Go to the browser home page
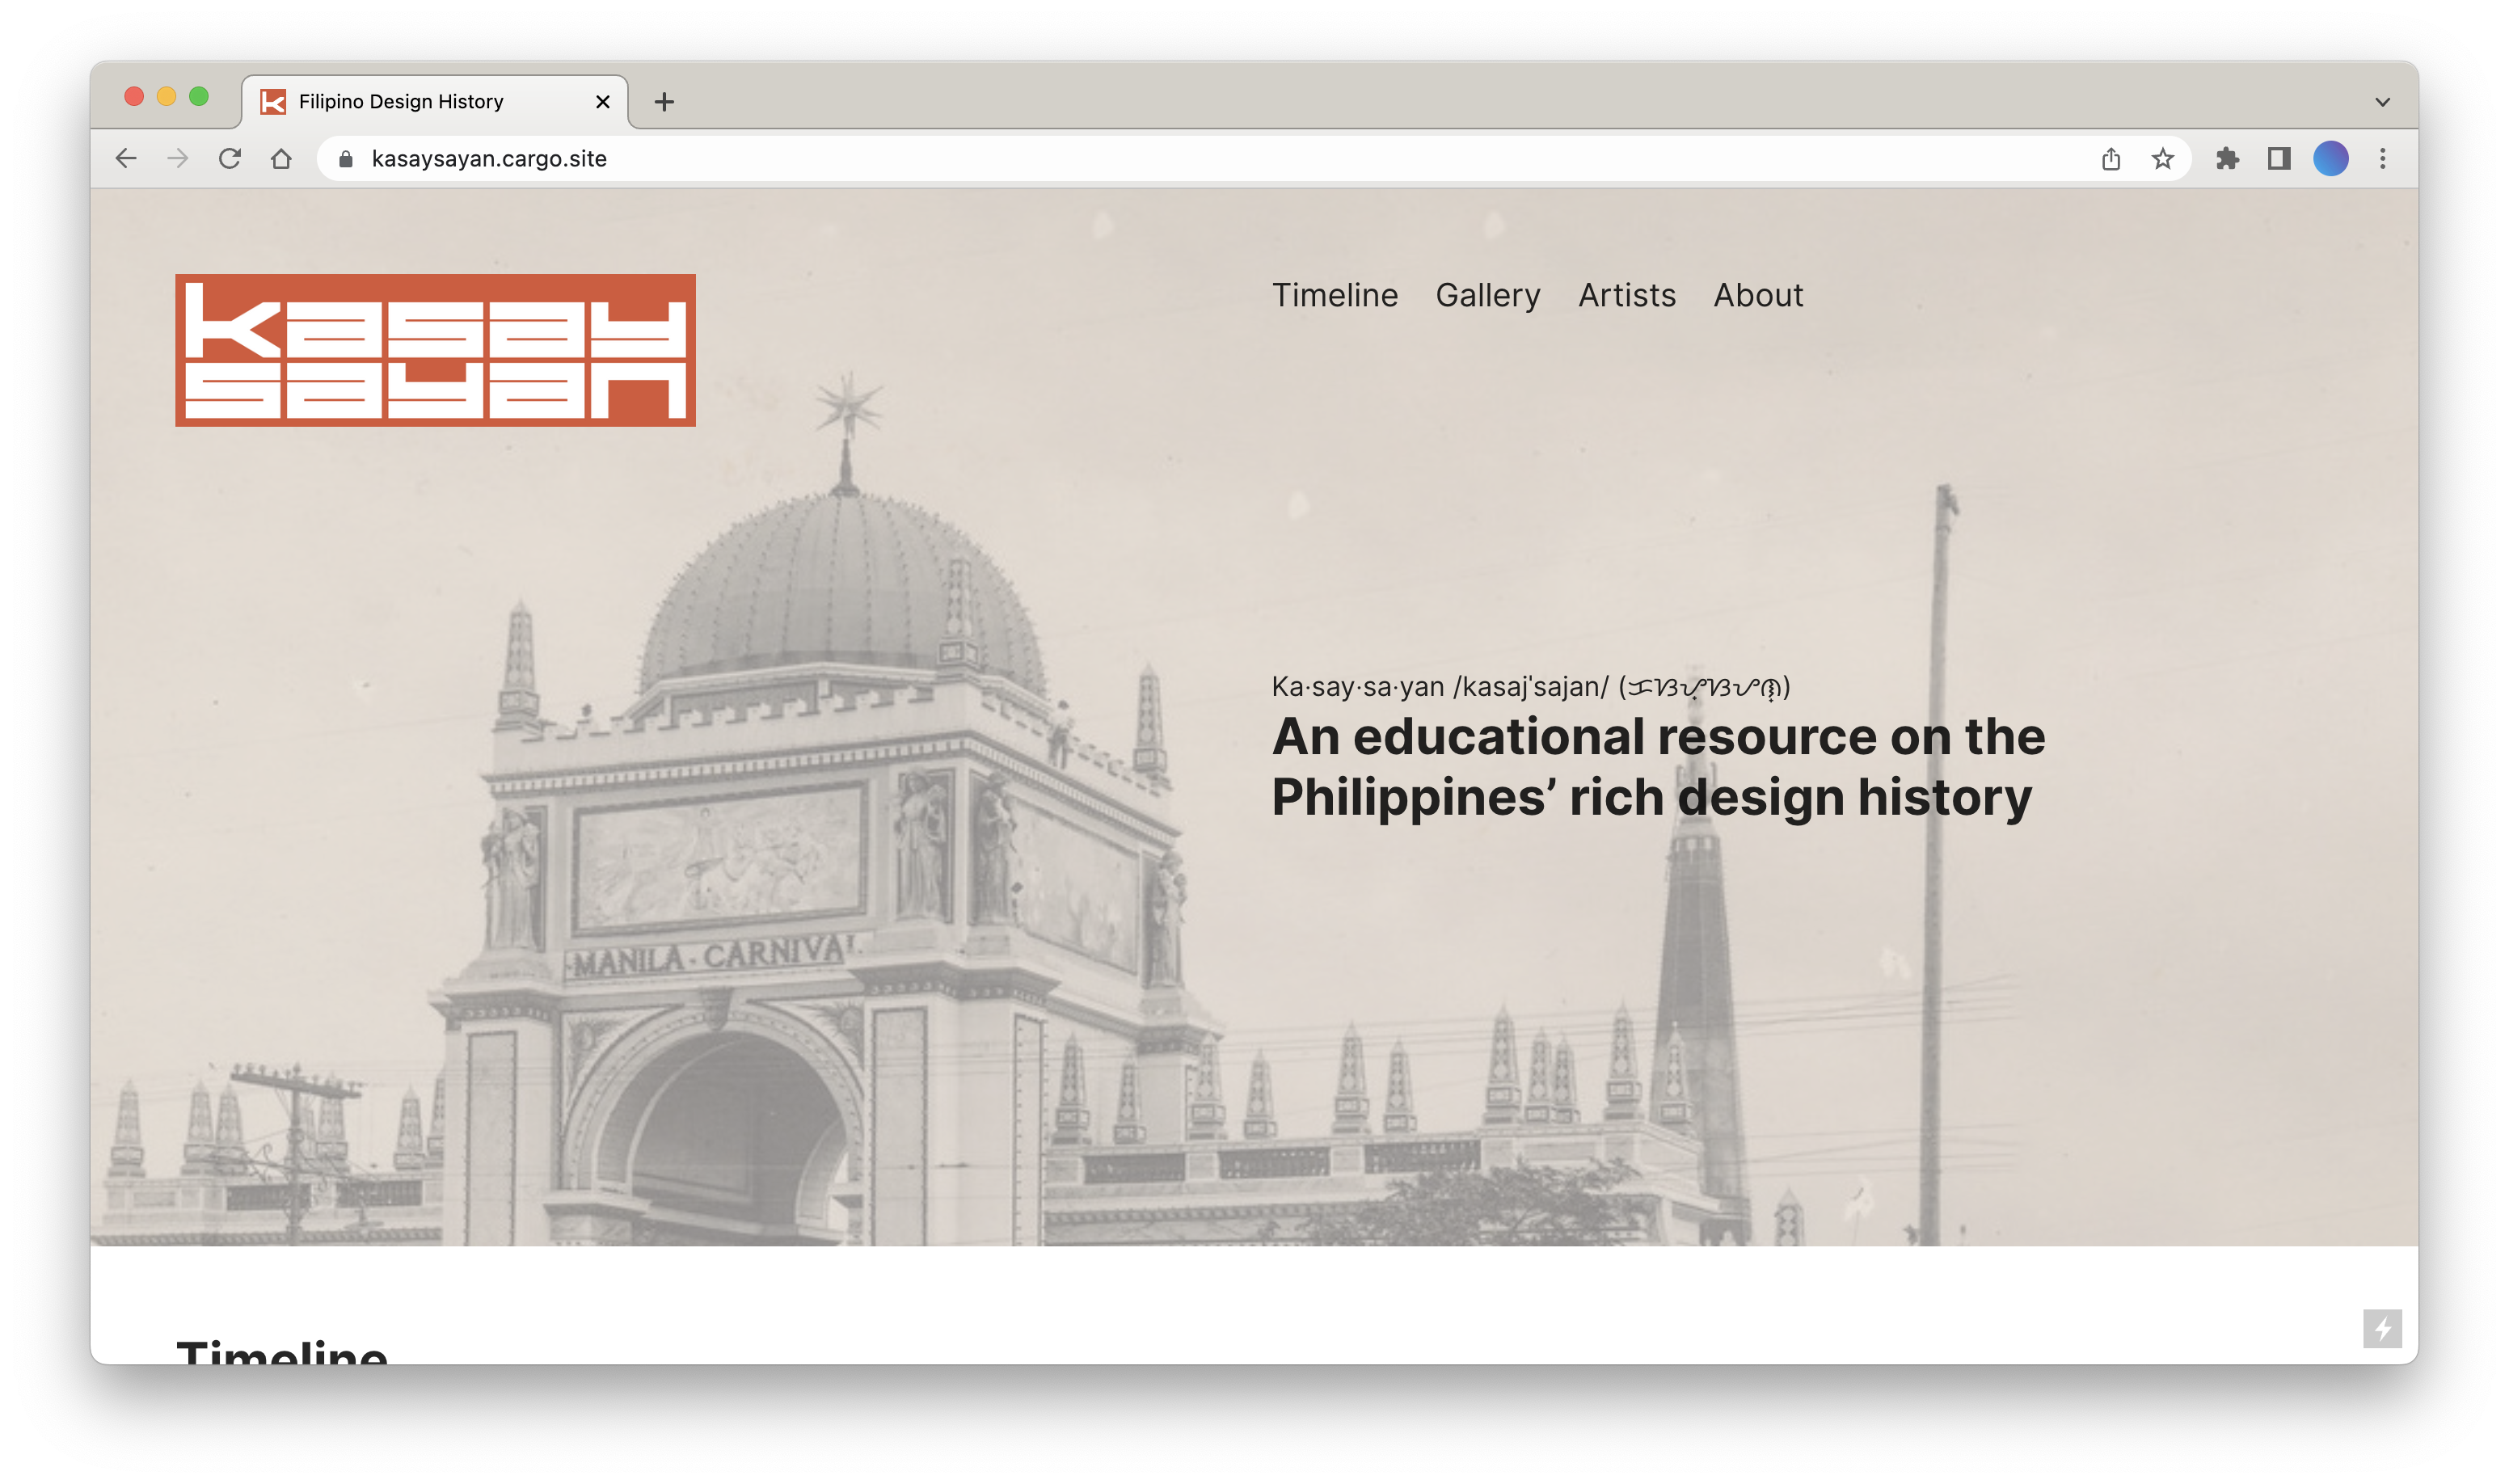 pos(281,158)
